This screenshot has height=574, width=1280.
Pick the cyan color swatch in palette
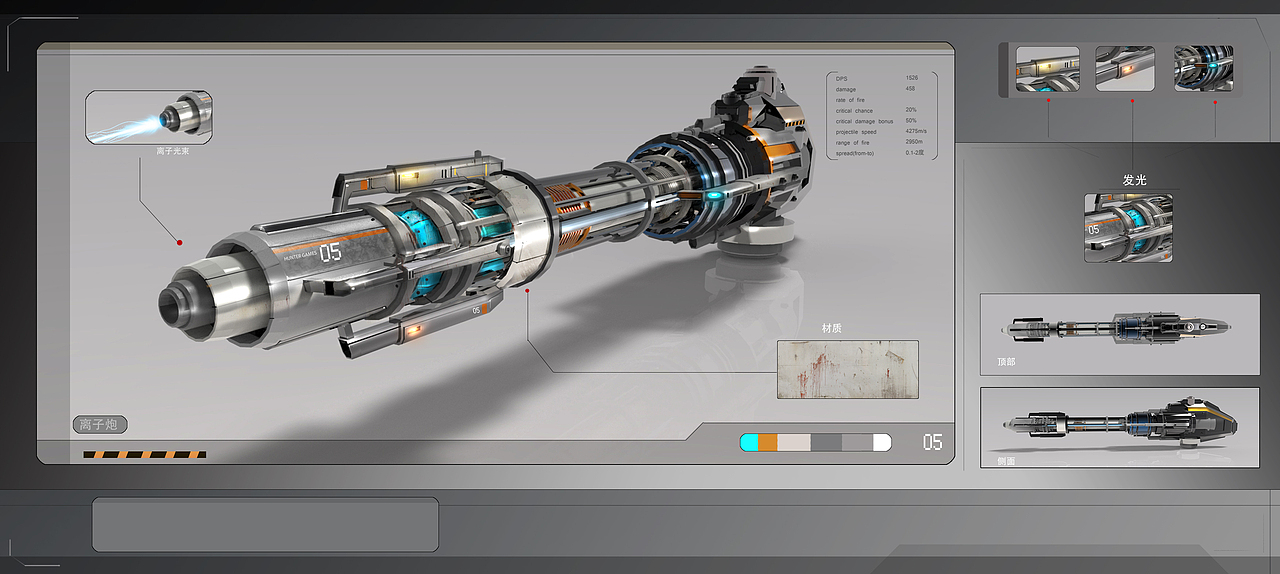(x=748, y=442)
